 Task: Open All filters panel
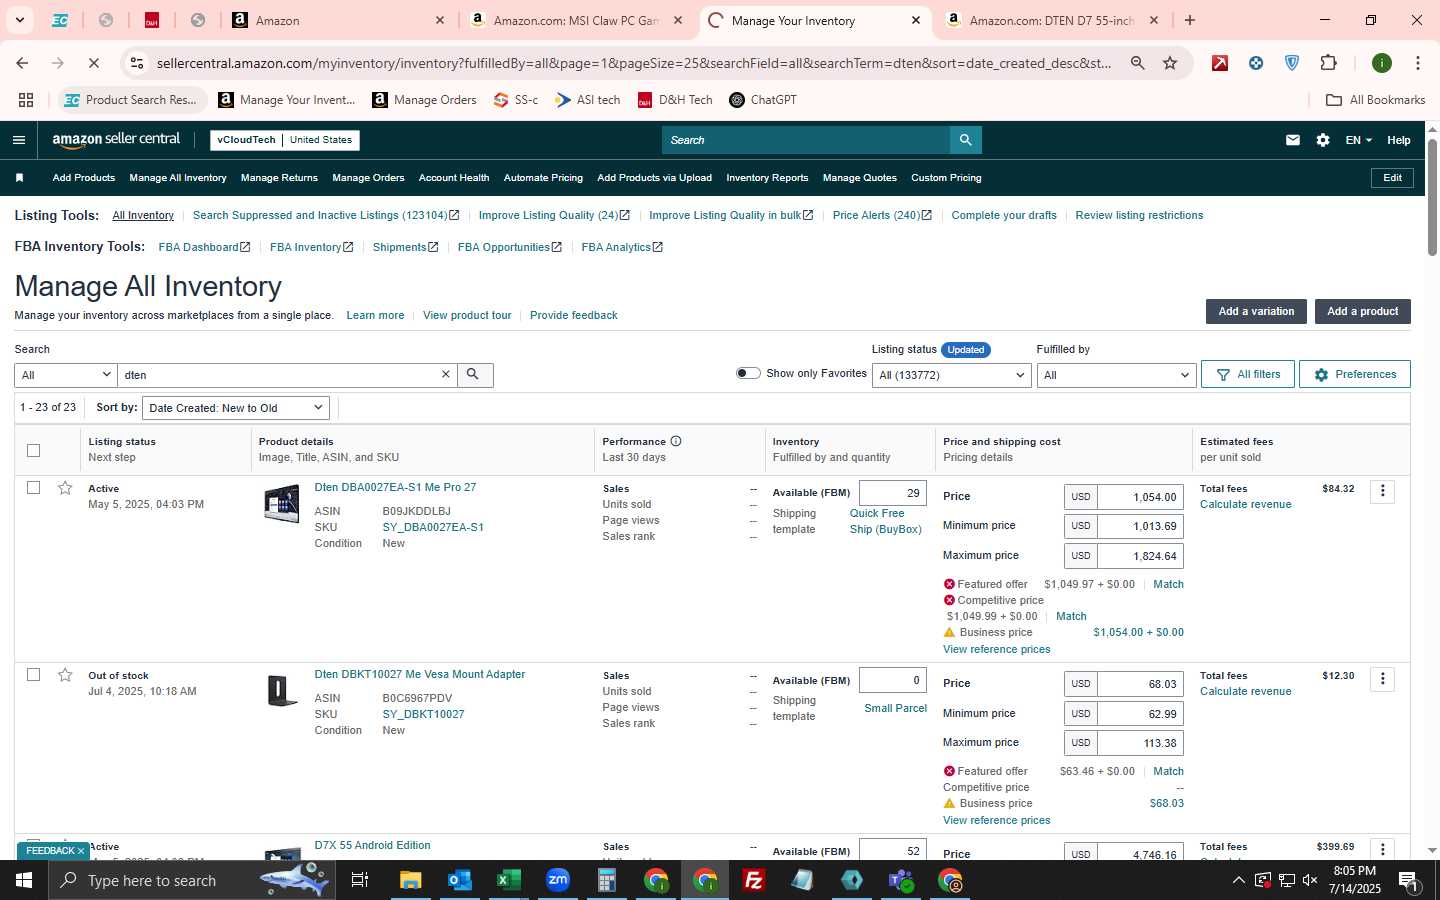pos(1248,374)
